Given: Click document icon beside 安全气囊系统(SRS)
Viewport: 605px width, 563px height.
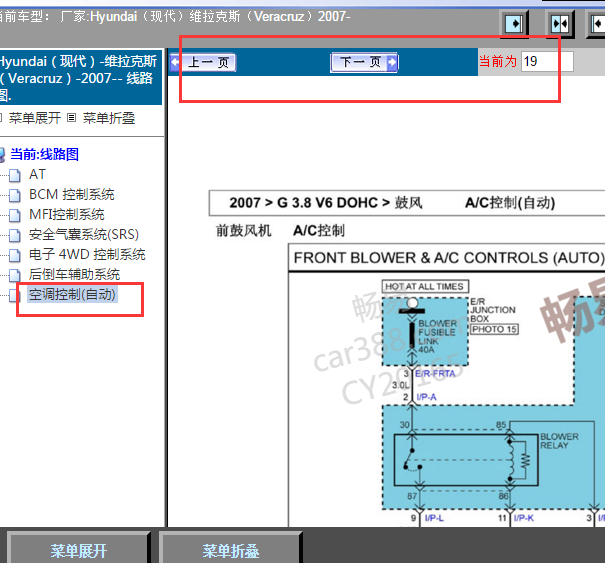Looking at the screenshot, I should pyautogui.click(x=15, y=235).
